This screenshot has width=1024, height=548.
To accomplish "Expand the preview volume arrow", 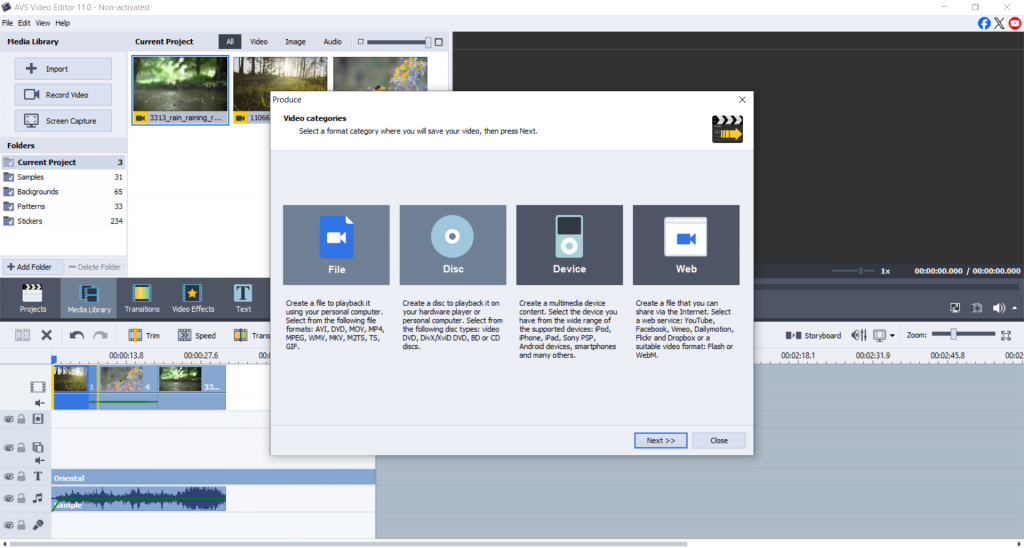I will [1014, 308].
